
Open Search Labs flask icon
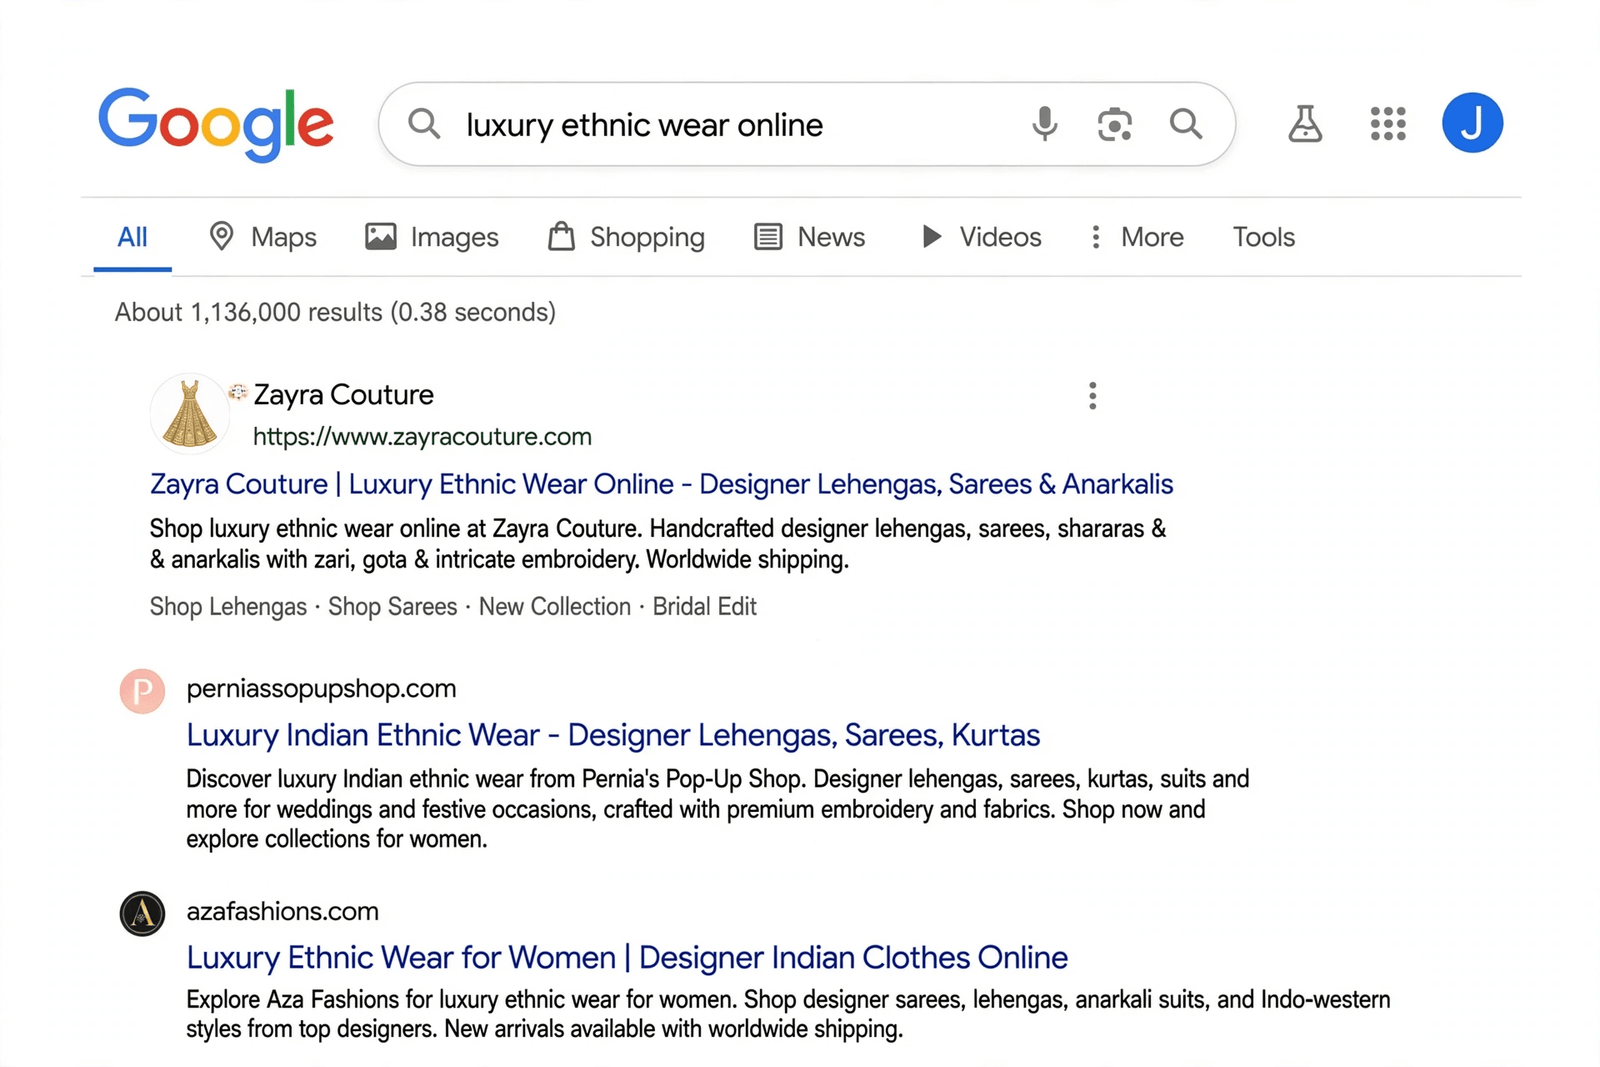pyautogui.click(x=1305, y=124)
